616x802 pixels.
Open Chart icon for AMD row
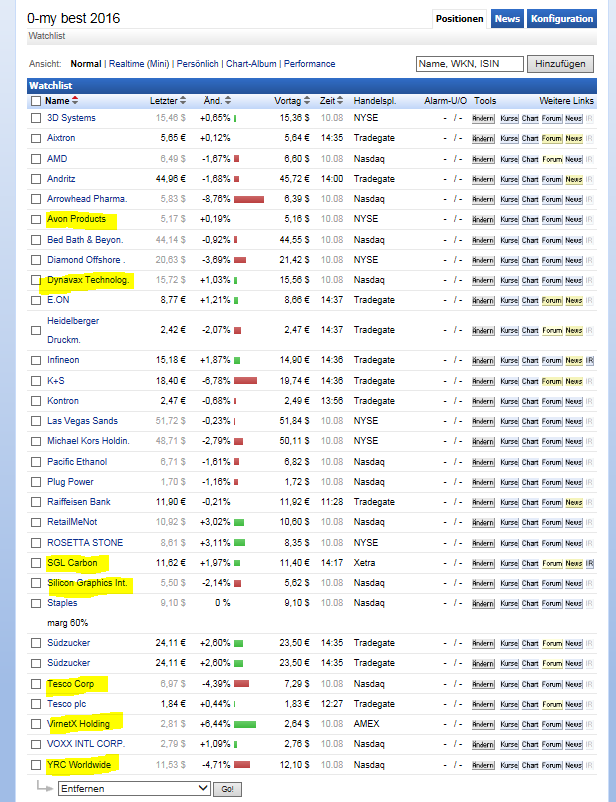click(530, 159)
